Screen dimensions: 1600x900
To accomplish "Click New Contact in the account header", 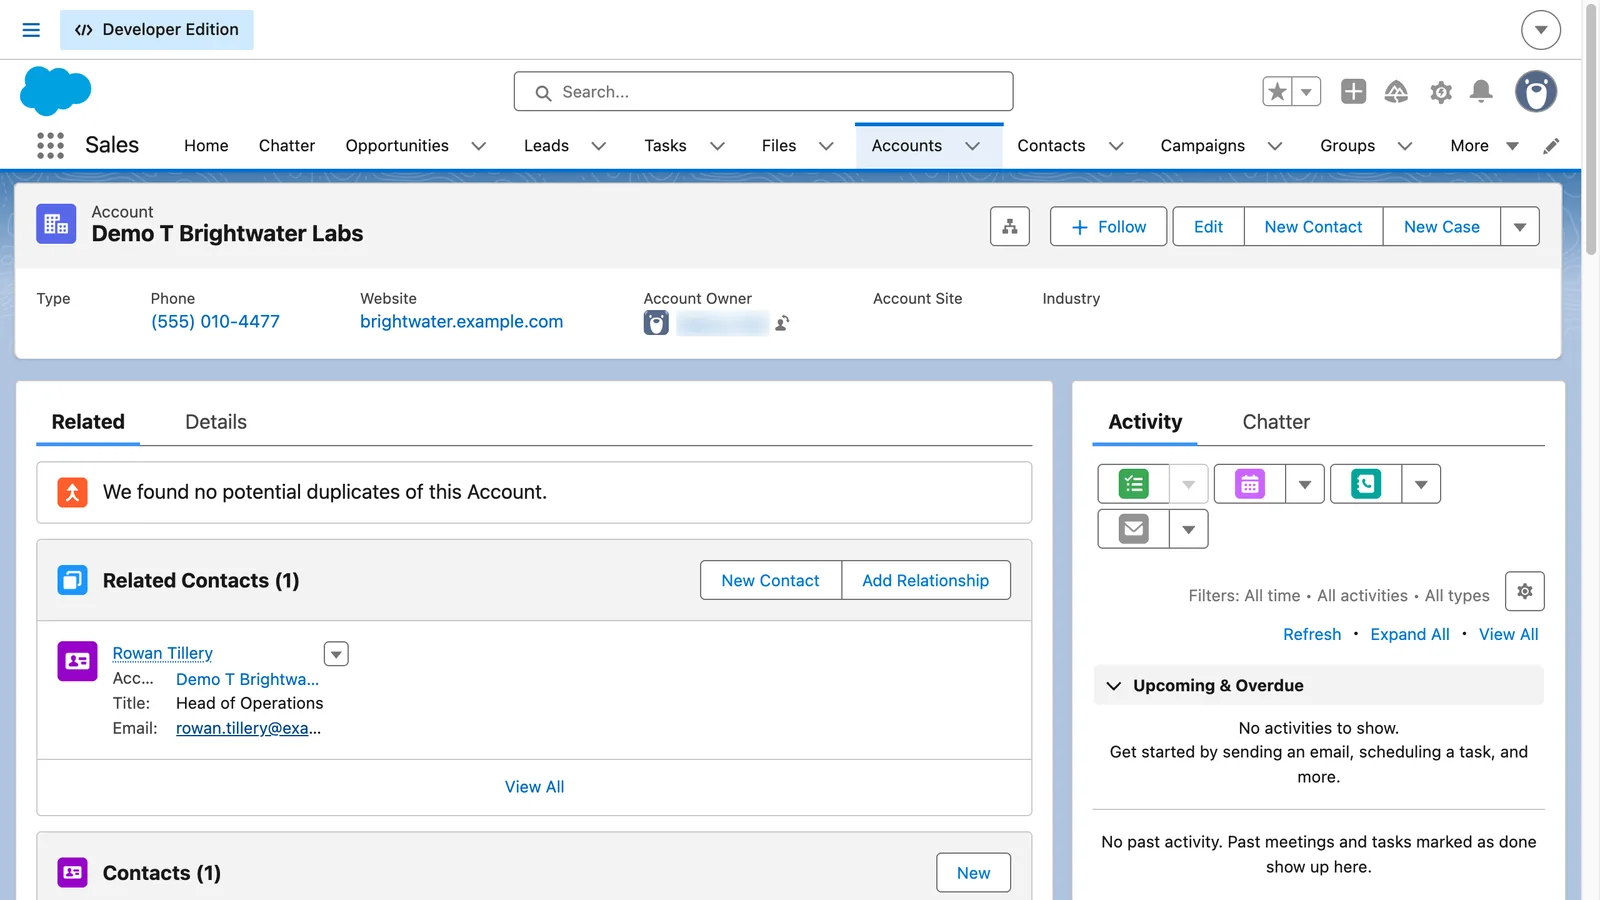I will point(1313,227).
